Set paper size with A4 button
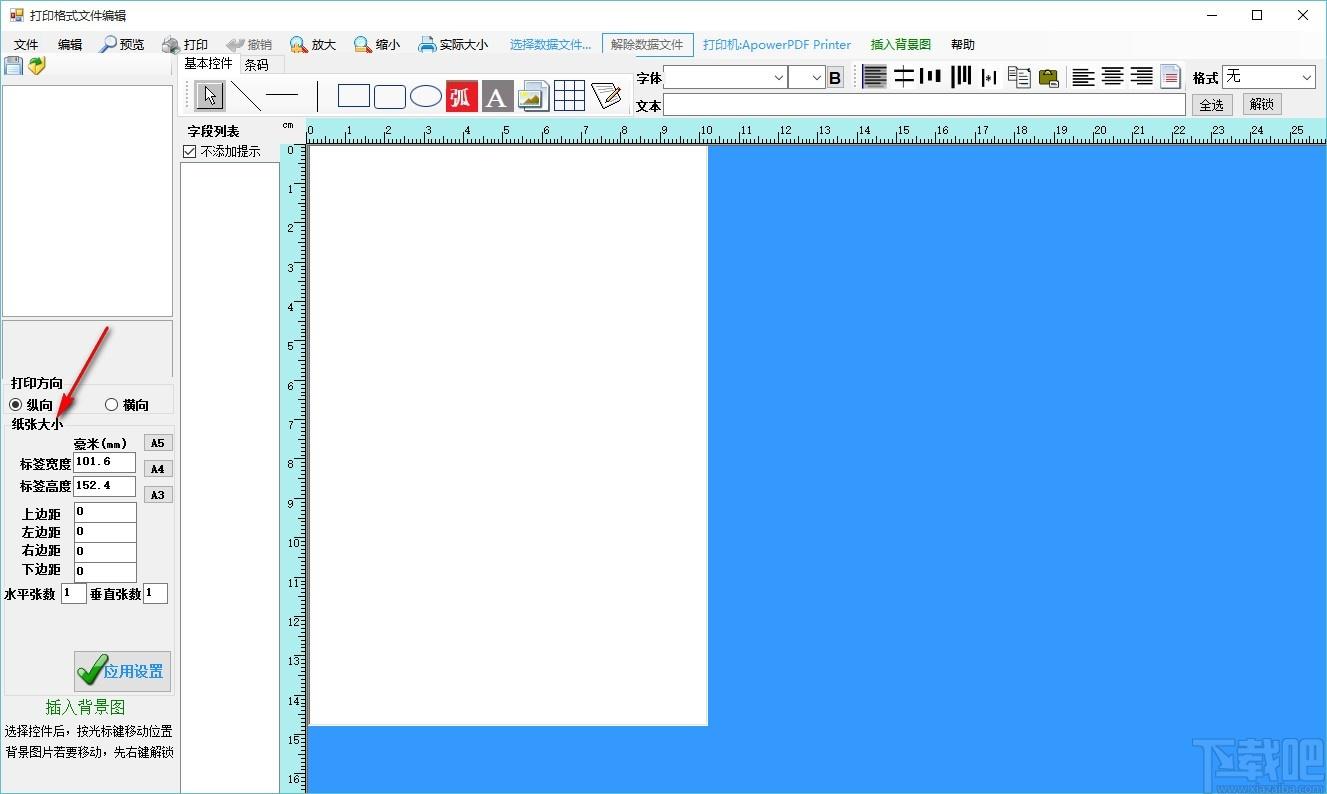Viewport: 1327px width, 794px height. pyautogui.click(x=158, y=469)
